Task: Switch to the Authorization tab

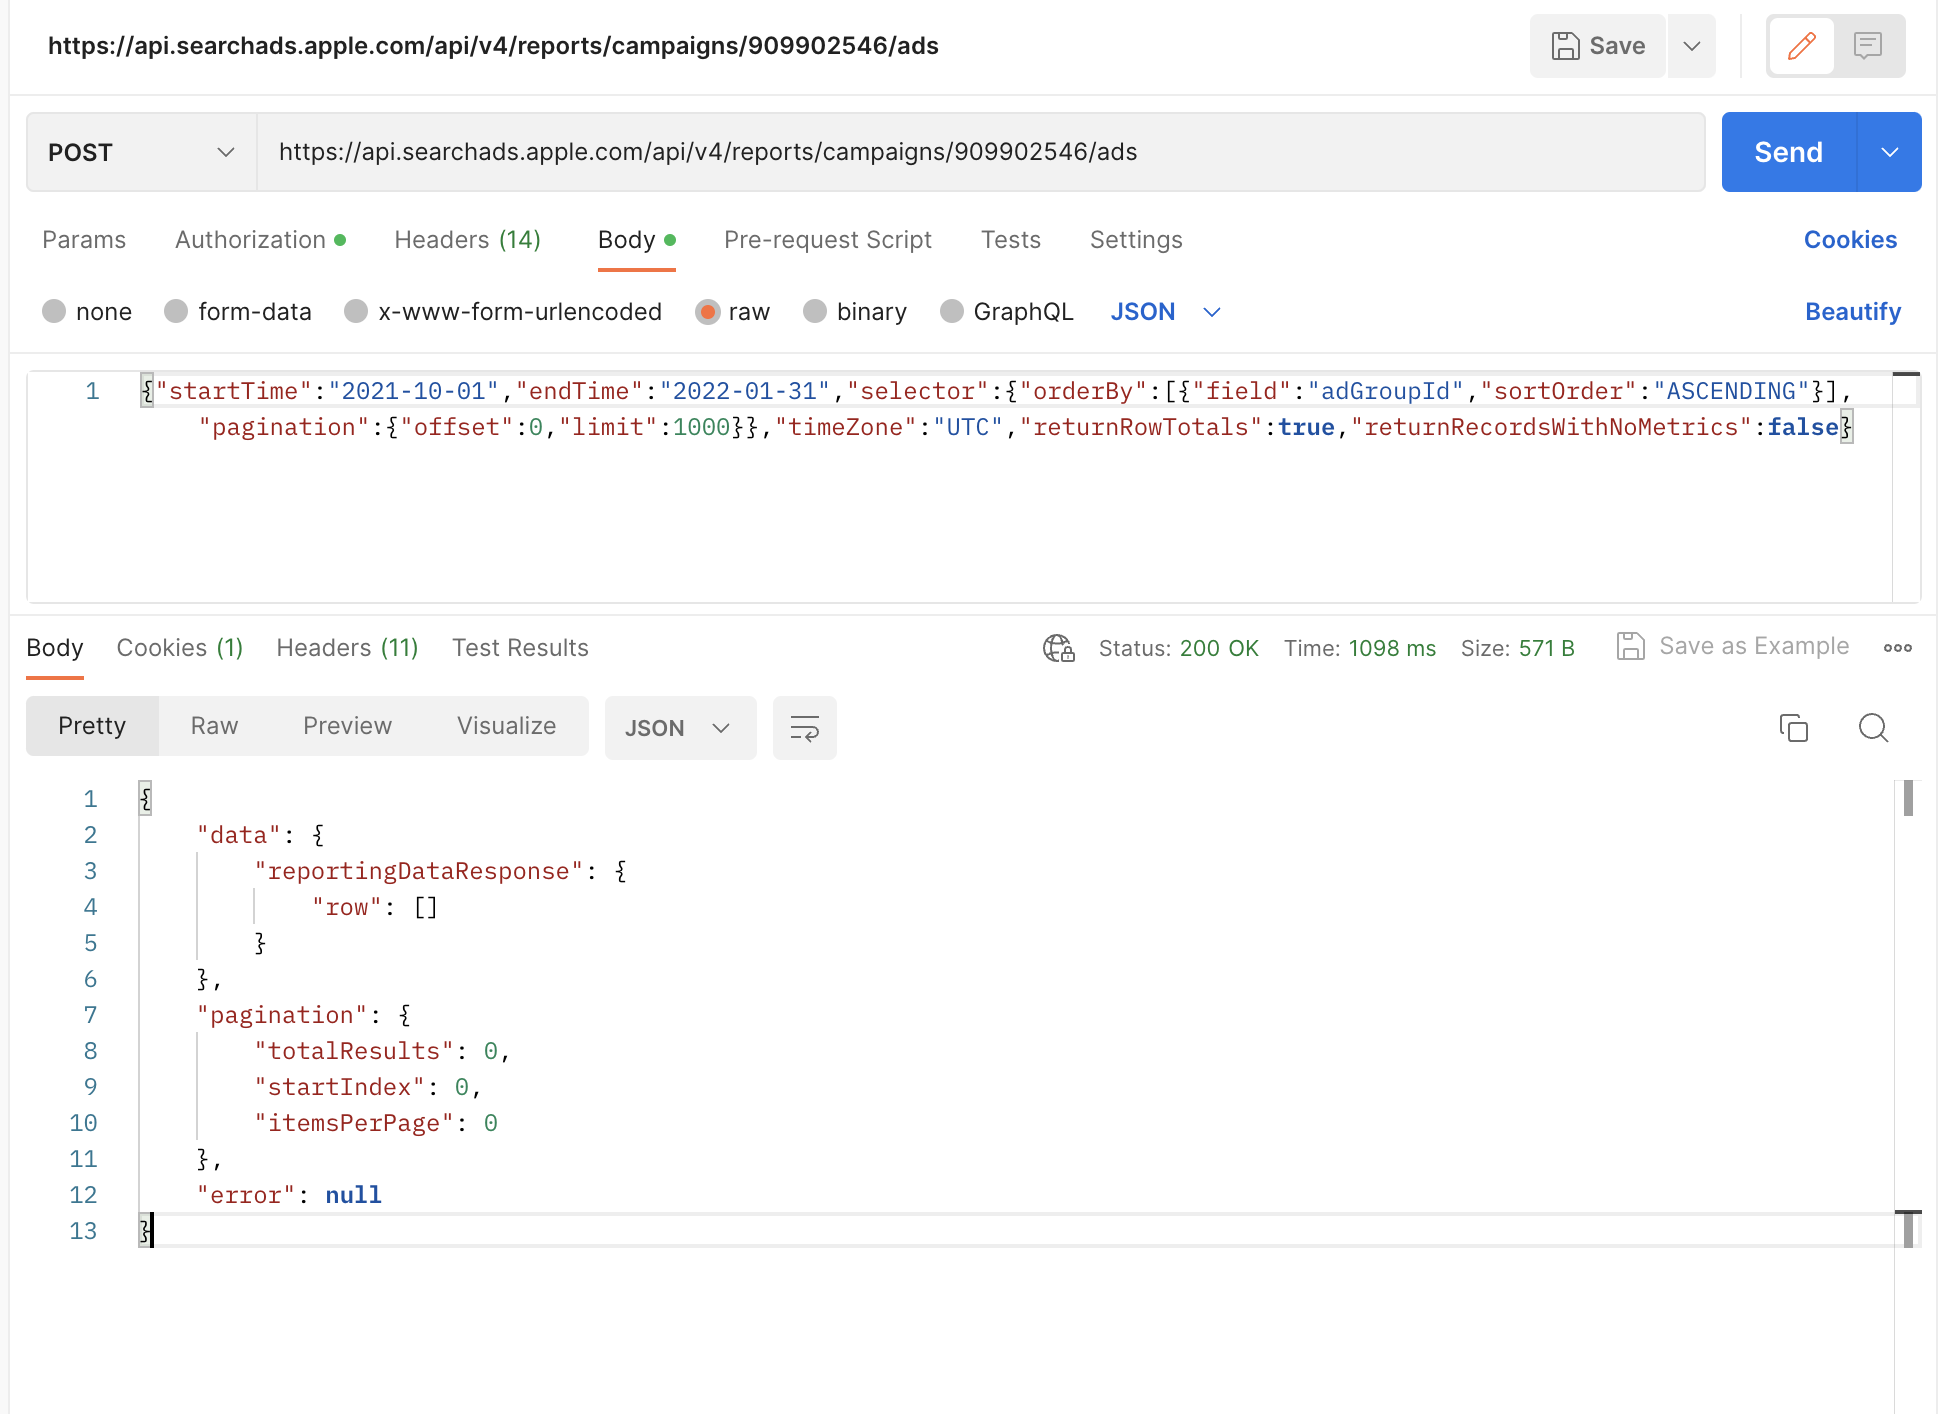Action: [250, 240]
